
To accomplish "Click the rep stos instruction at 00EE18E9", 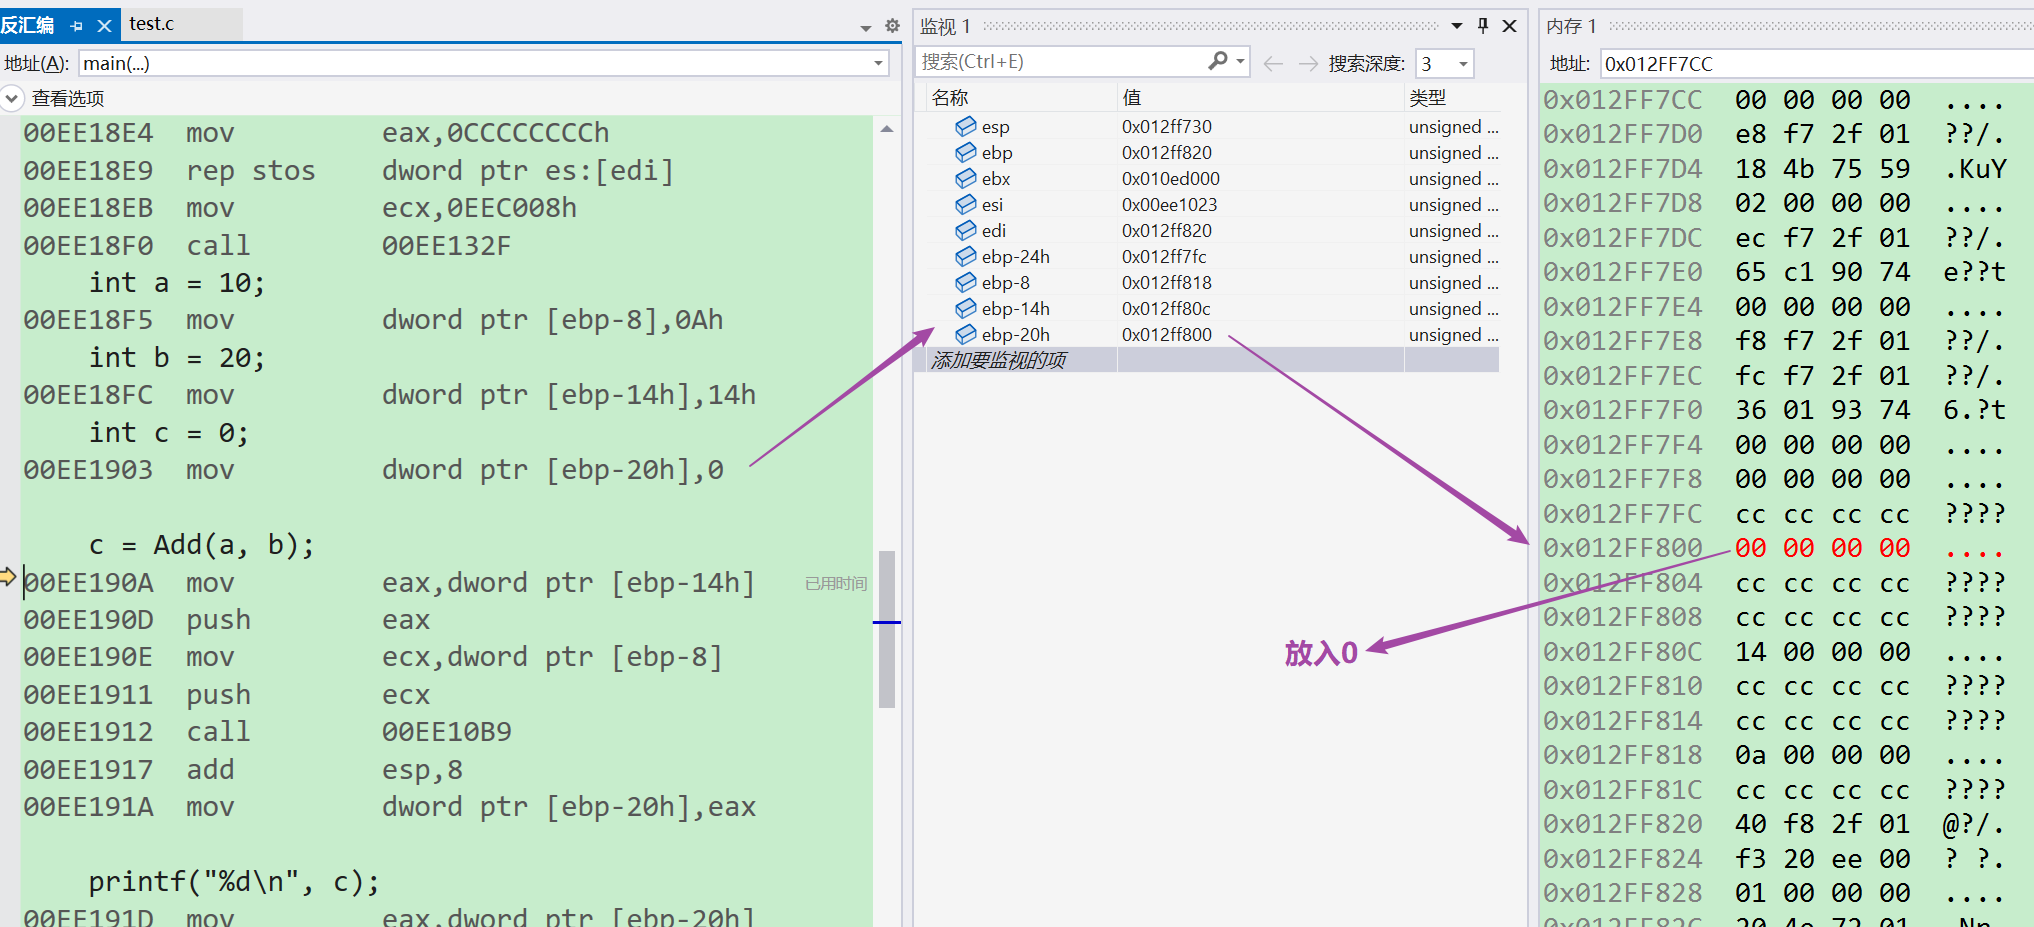I will [349, 171].
